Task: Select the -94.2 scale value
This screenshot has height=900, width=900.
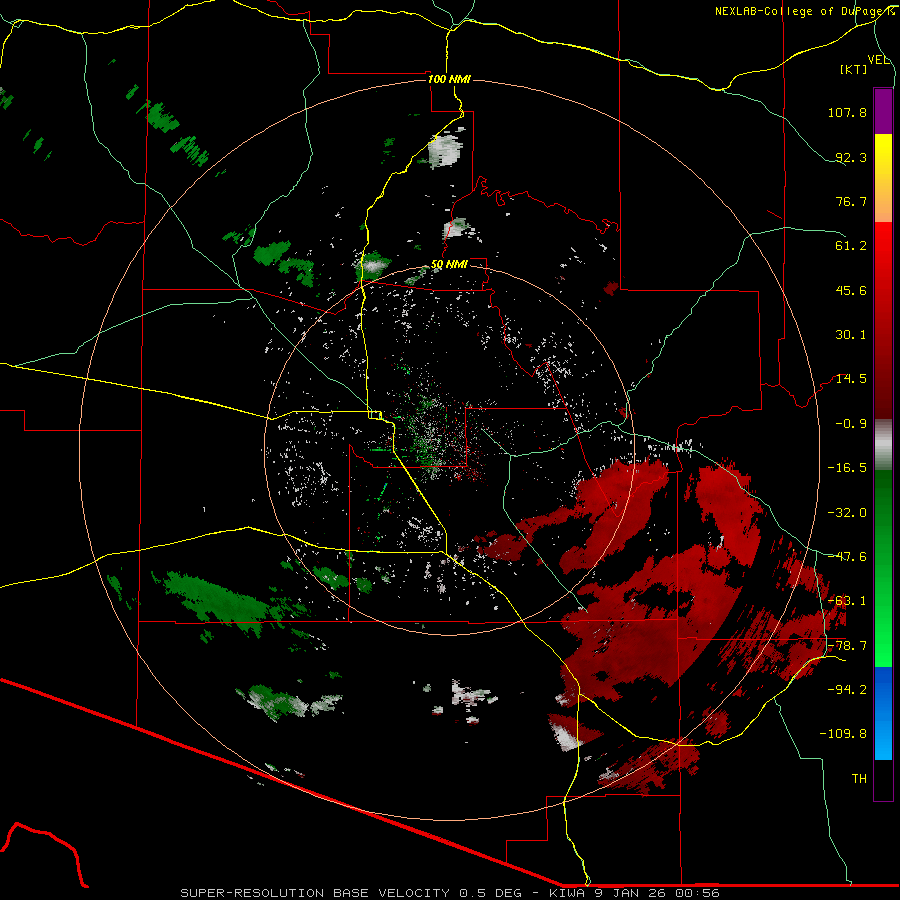Action: point(847,689)
